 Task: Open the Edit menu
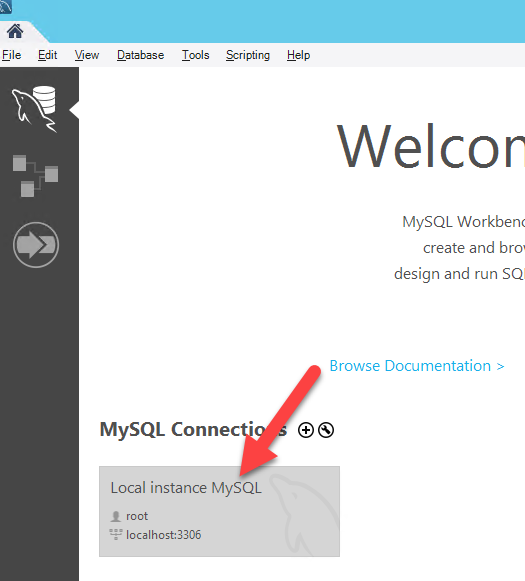tap(47, 55)
